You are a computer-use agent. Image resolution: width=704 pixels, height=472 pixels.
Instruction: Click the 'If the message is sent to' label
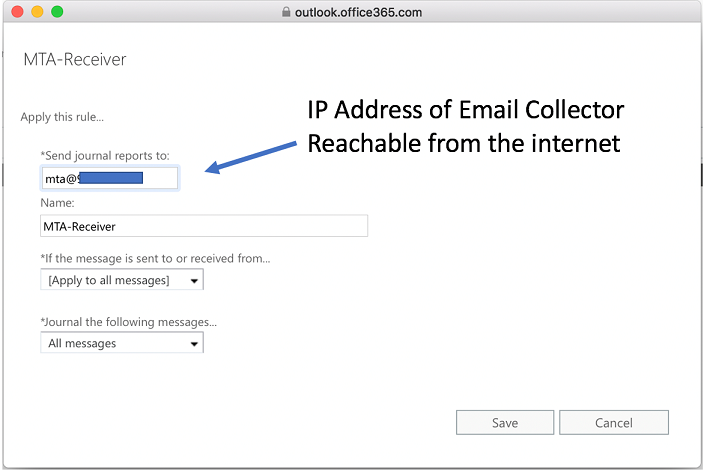pos(155,258)
